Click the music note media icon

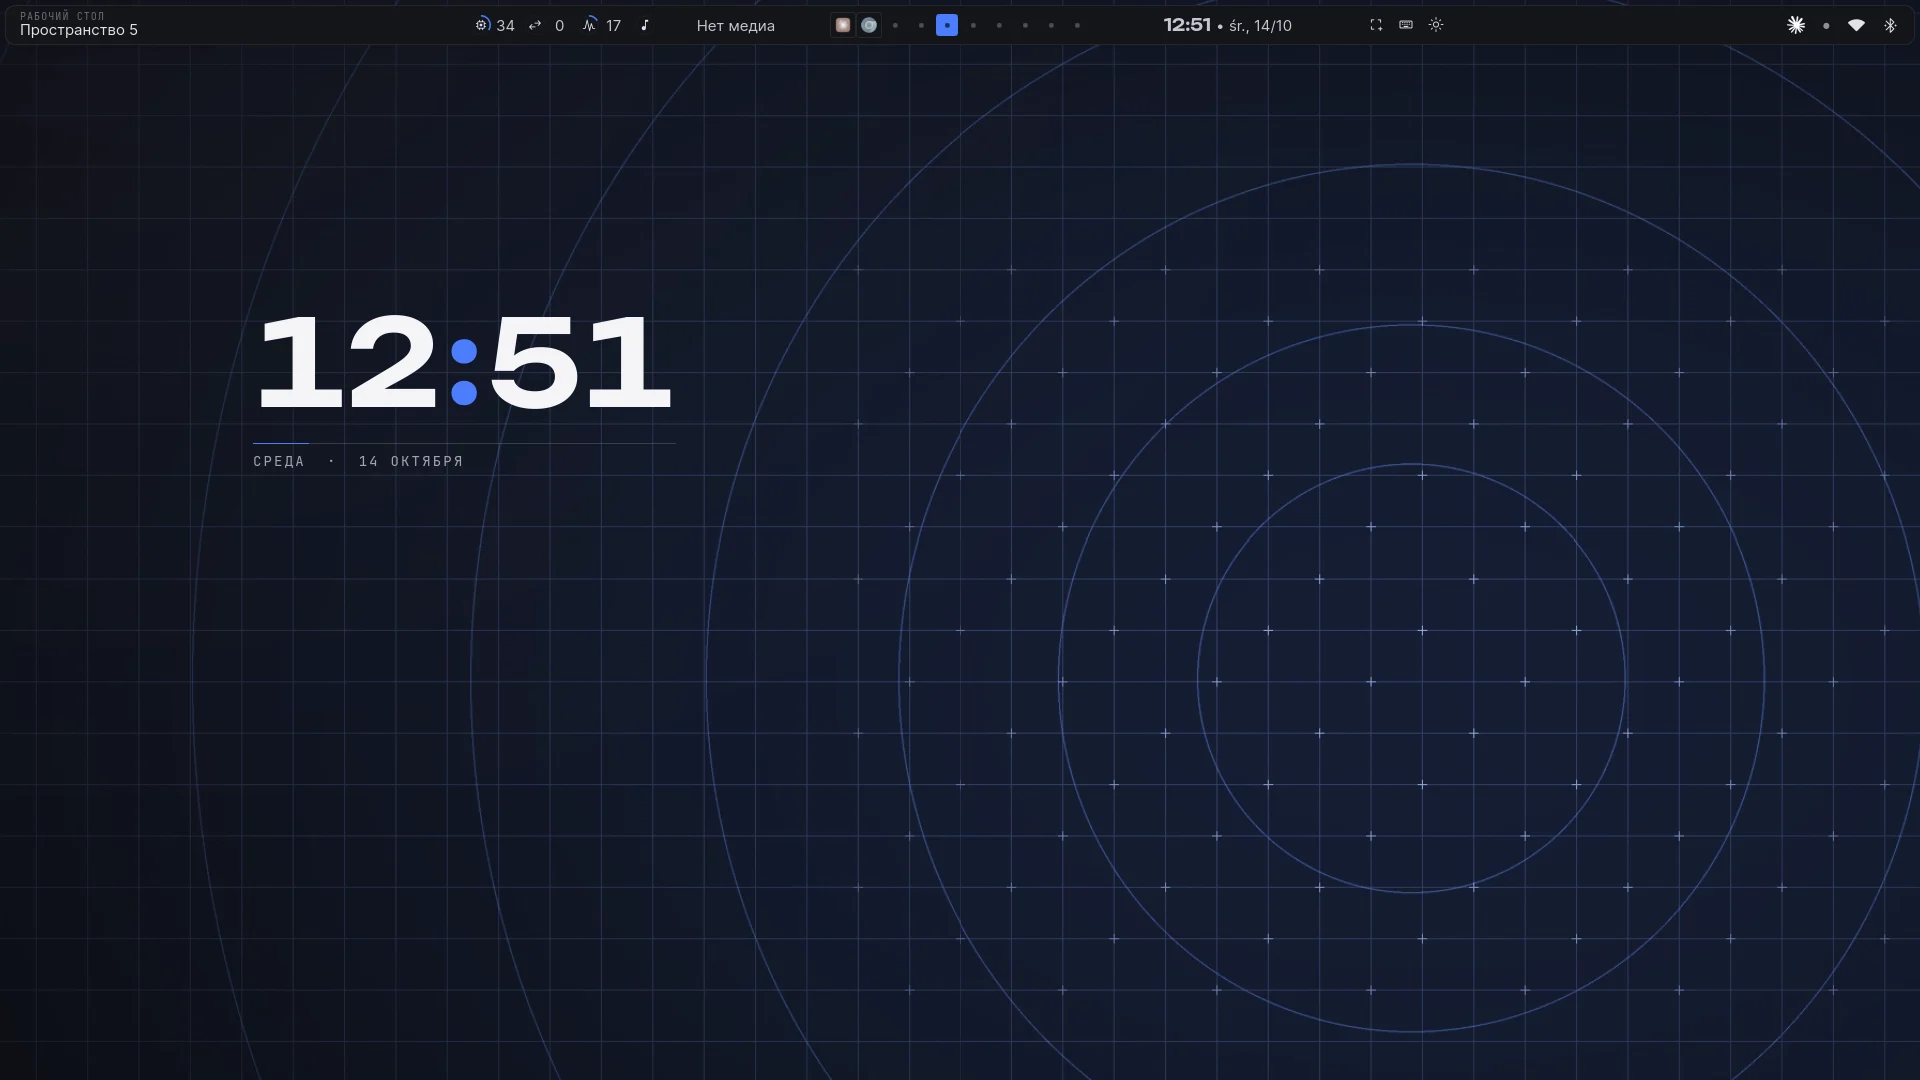645,25
